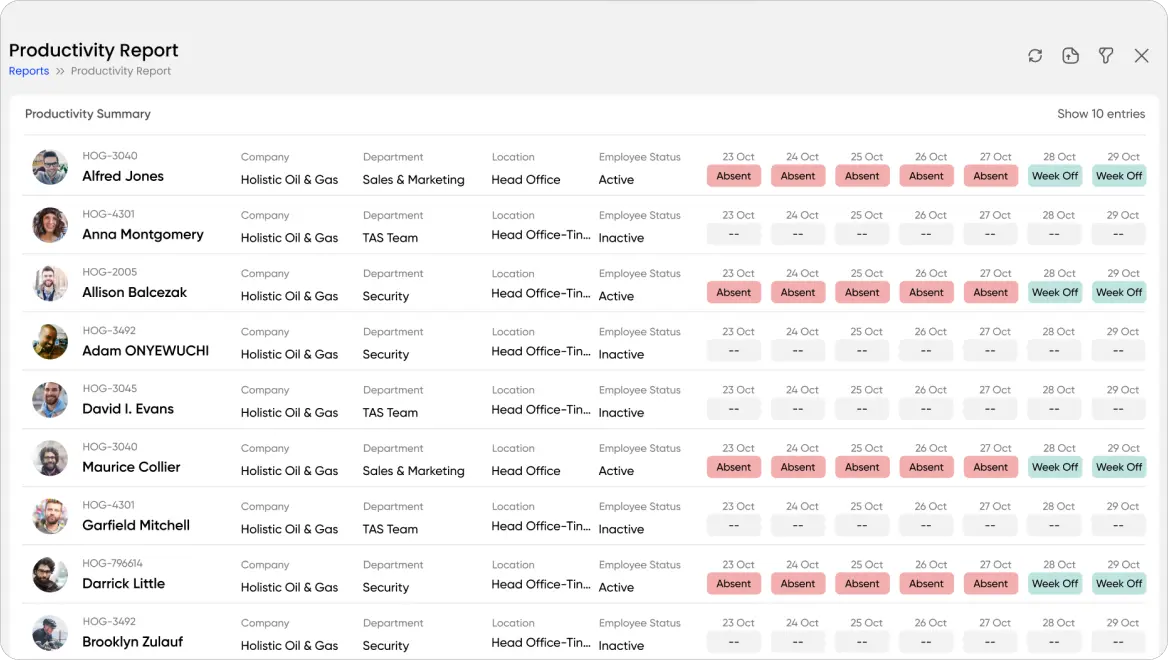Viewport: 1168px width, 660px height.
Task: Click the export file icon
Action: (1070, 56)
